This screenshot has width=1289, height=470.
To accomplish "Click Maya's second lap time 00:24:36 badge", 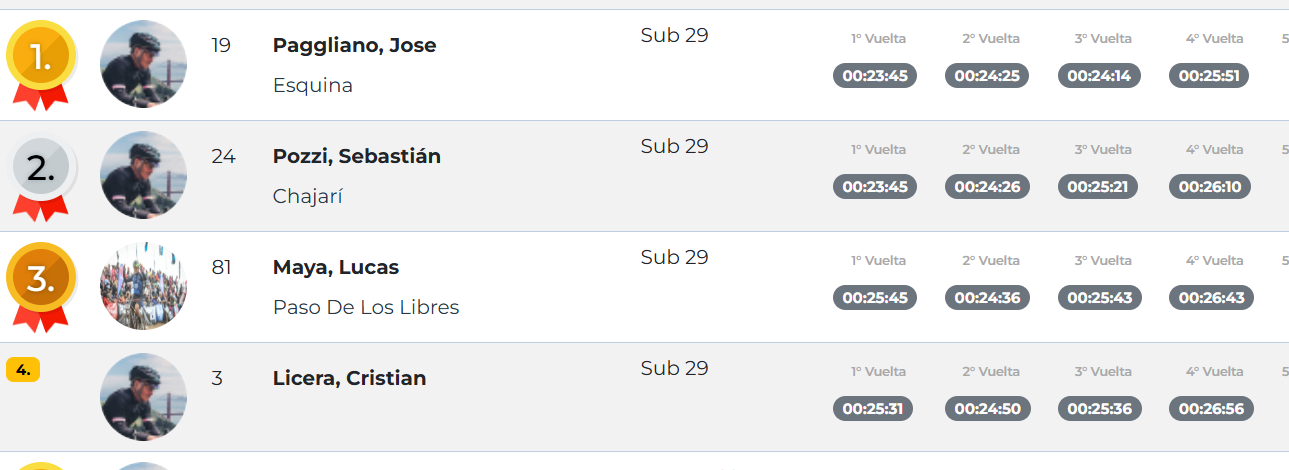I will 987,298.
